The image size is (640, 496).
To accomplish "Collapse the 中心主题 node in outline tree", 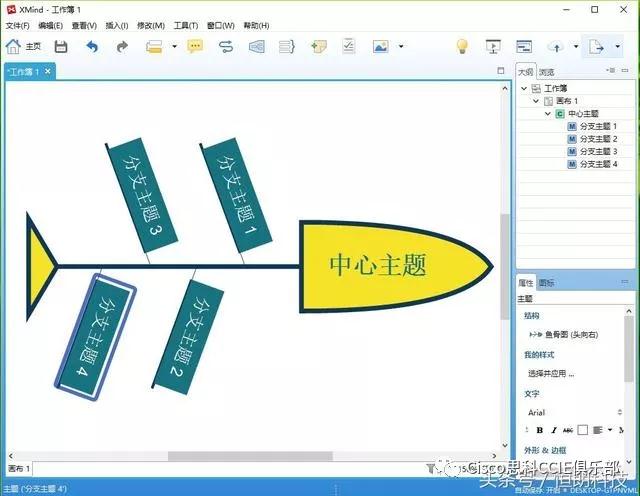I will click(547, 114).
